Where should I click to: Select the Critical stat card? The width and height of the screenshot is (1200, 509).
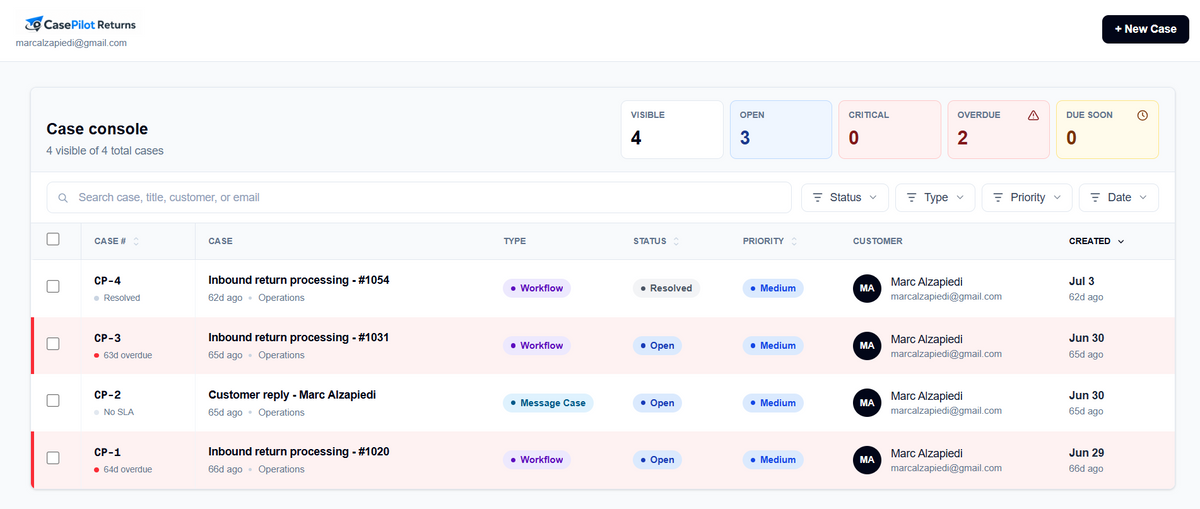tap(890, 129)
